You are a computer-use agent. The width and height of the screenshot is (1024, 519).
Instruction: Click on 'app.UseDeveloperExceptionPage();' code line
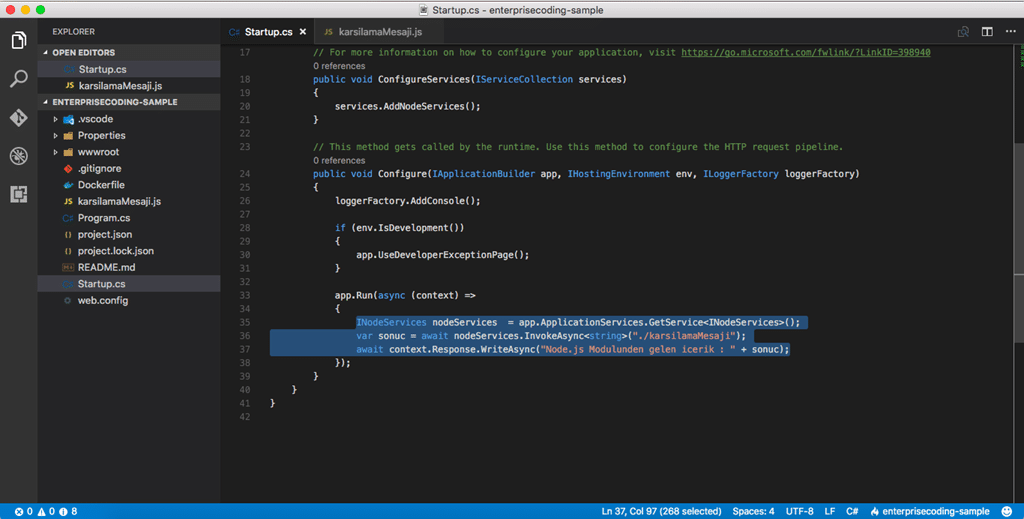442,255
